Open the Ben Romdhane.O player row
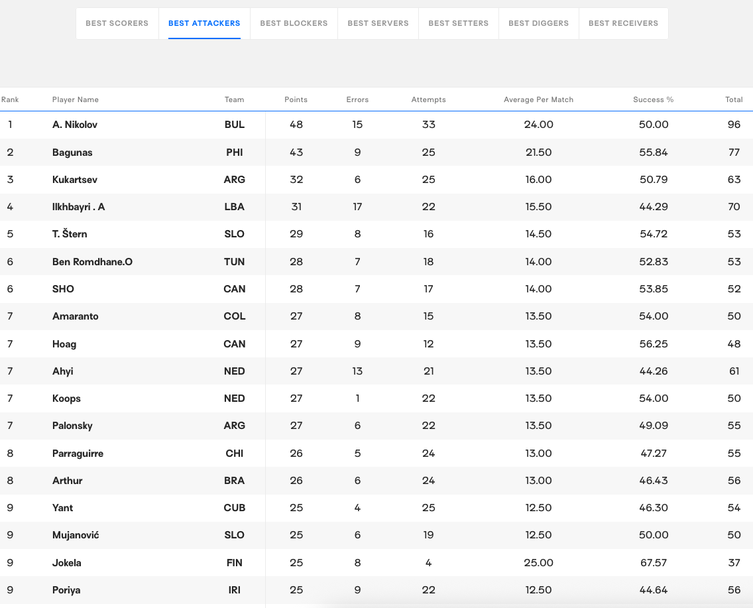The image size is (753, 608). click(x=92, y=262)
